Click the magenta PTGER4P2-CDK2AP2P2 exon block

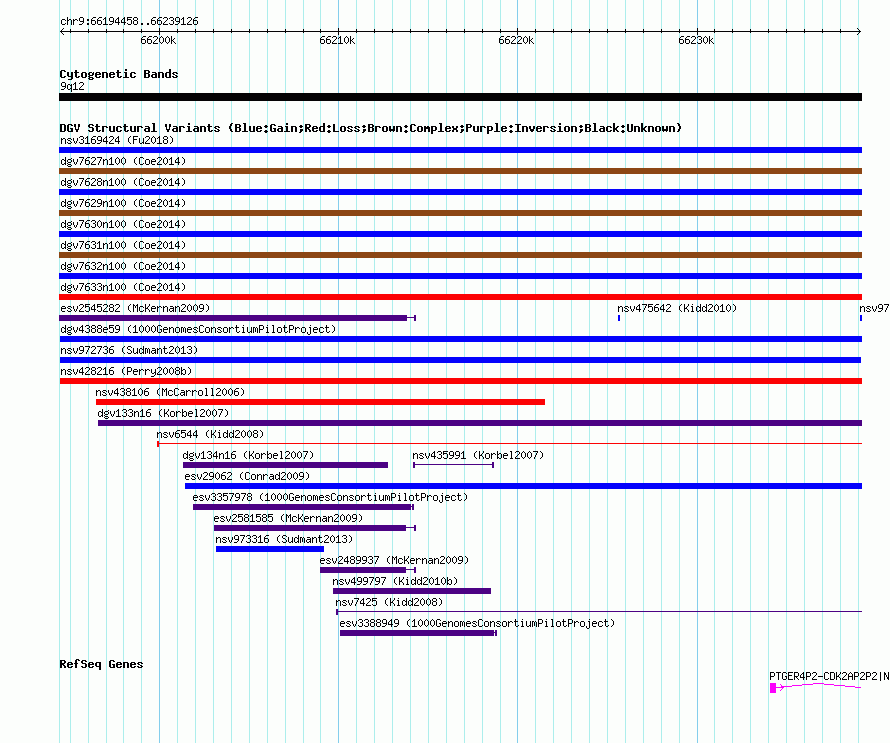(x=773, y=688)
